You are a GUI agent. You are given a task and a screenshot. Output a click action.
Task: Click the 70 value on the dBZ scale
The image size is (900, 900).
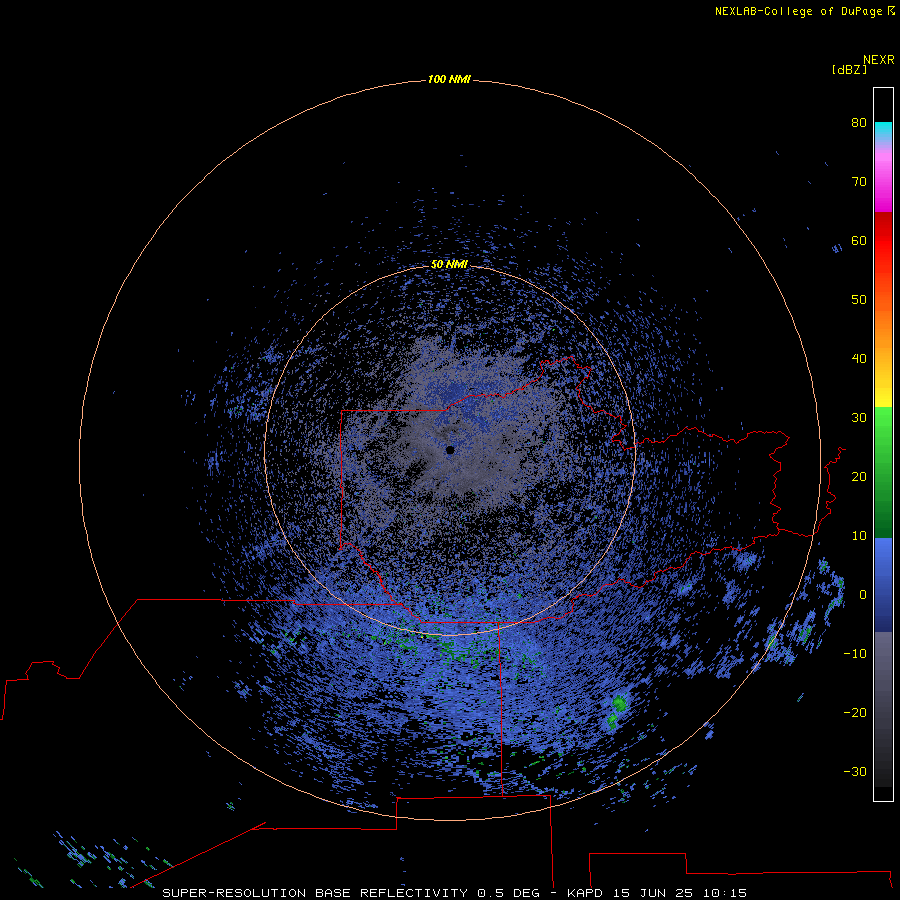click(859, 182)
